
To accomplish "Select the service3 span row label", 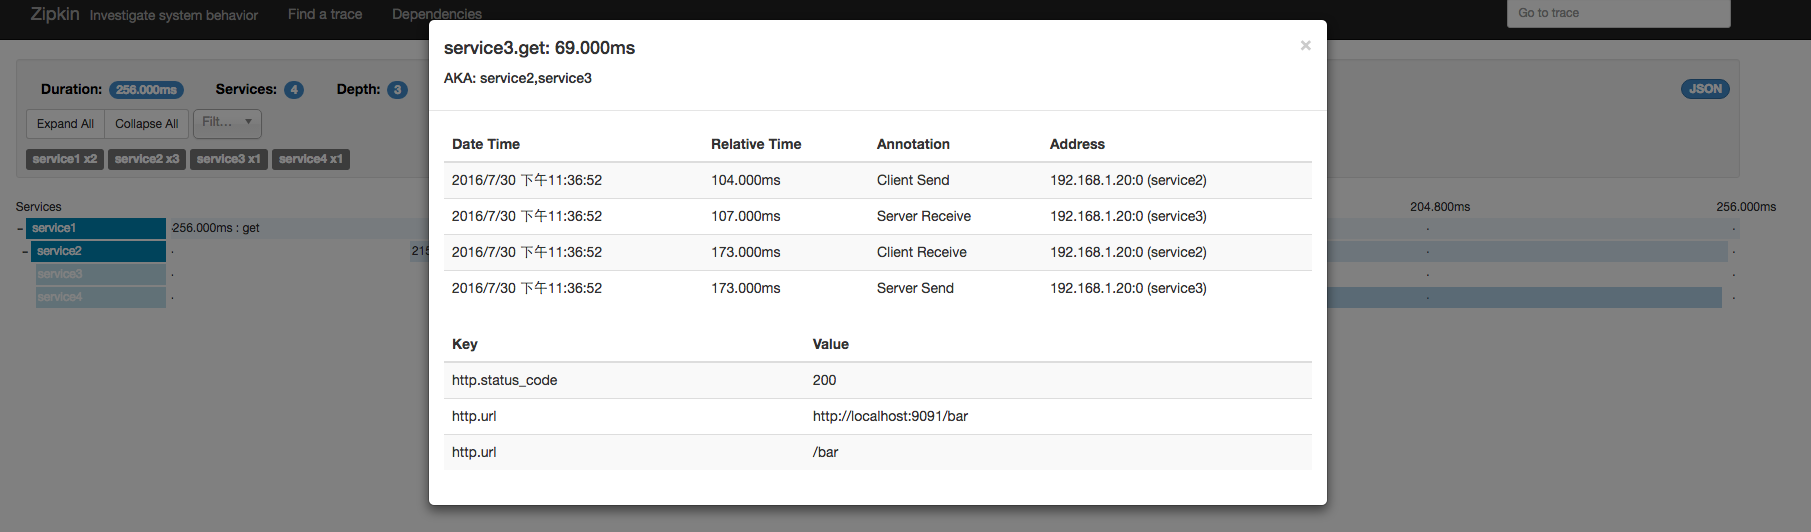I will point(100,274).
